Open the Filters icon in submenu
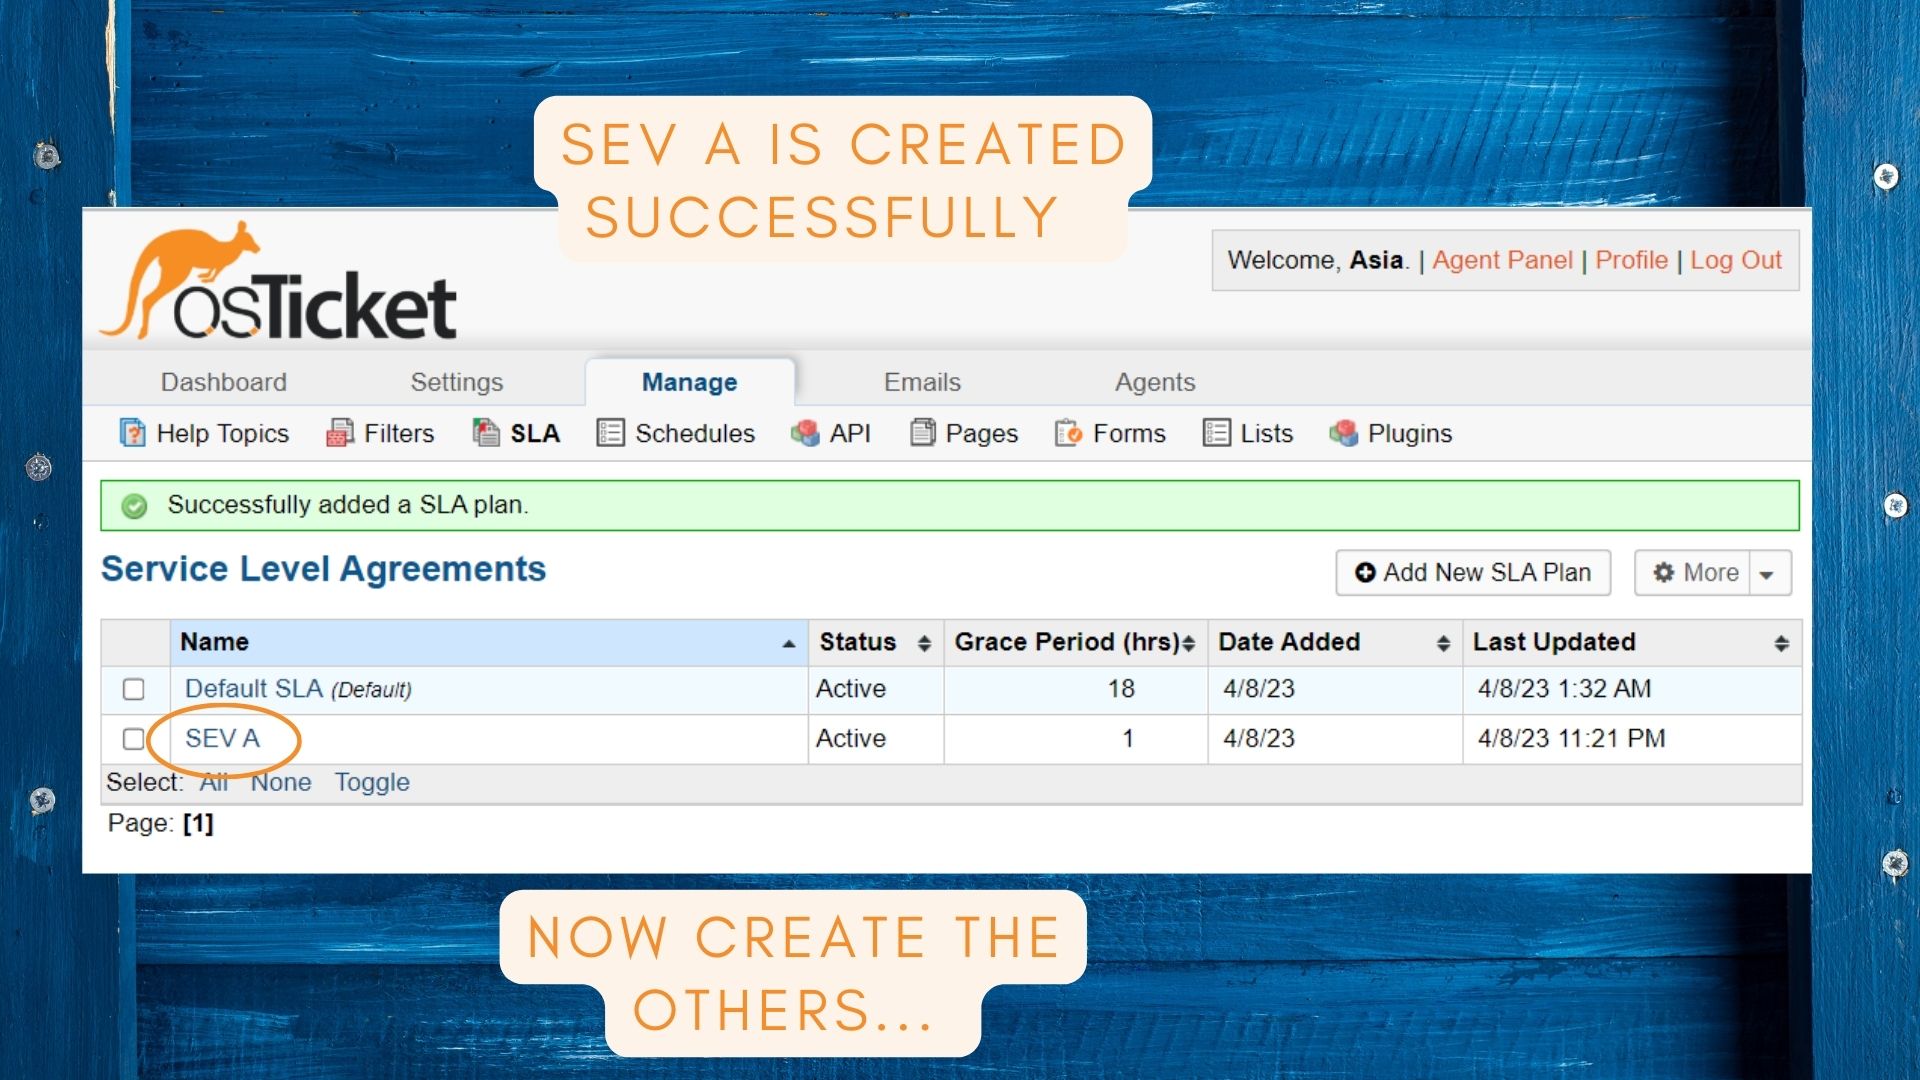 click(340, 433)
